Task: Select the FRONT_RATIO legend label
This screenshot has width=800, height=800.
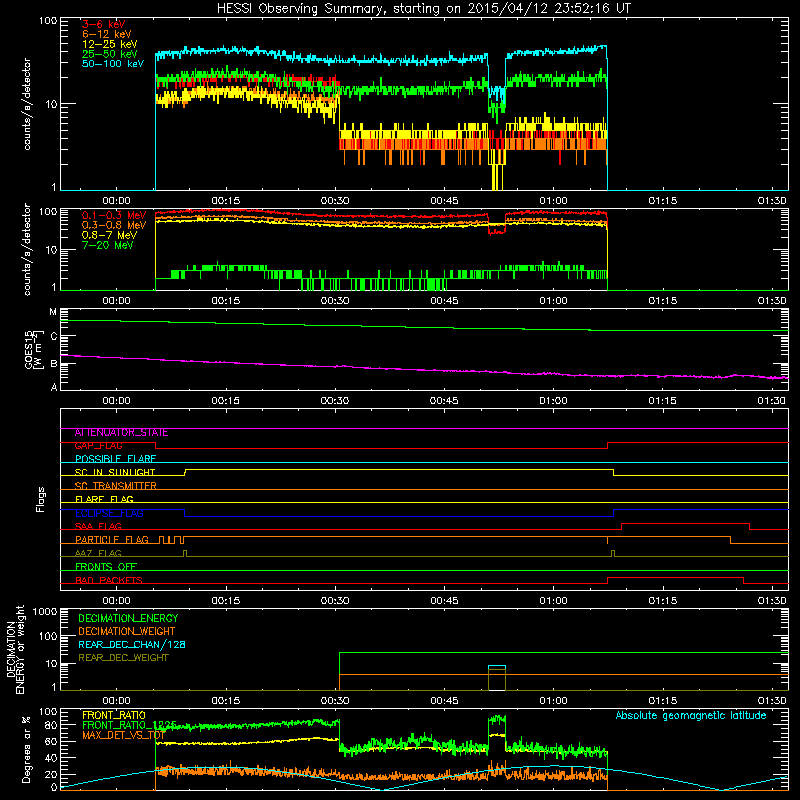Action: point(114,715)
